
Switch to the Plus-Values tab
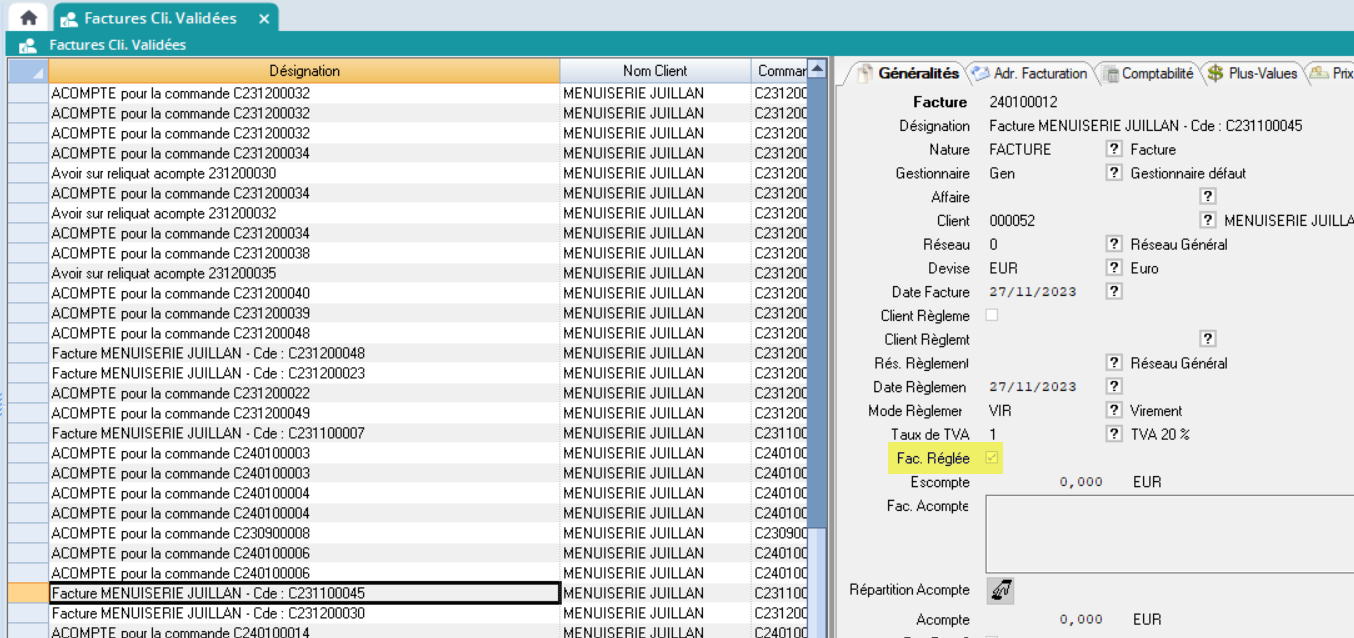tap(1253, 73)
